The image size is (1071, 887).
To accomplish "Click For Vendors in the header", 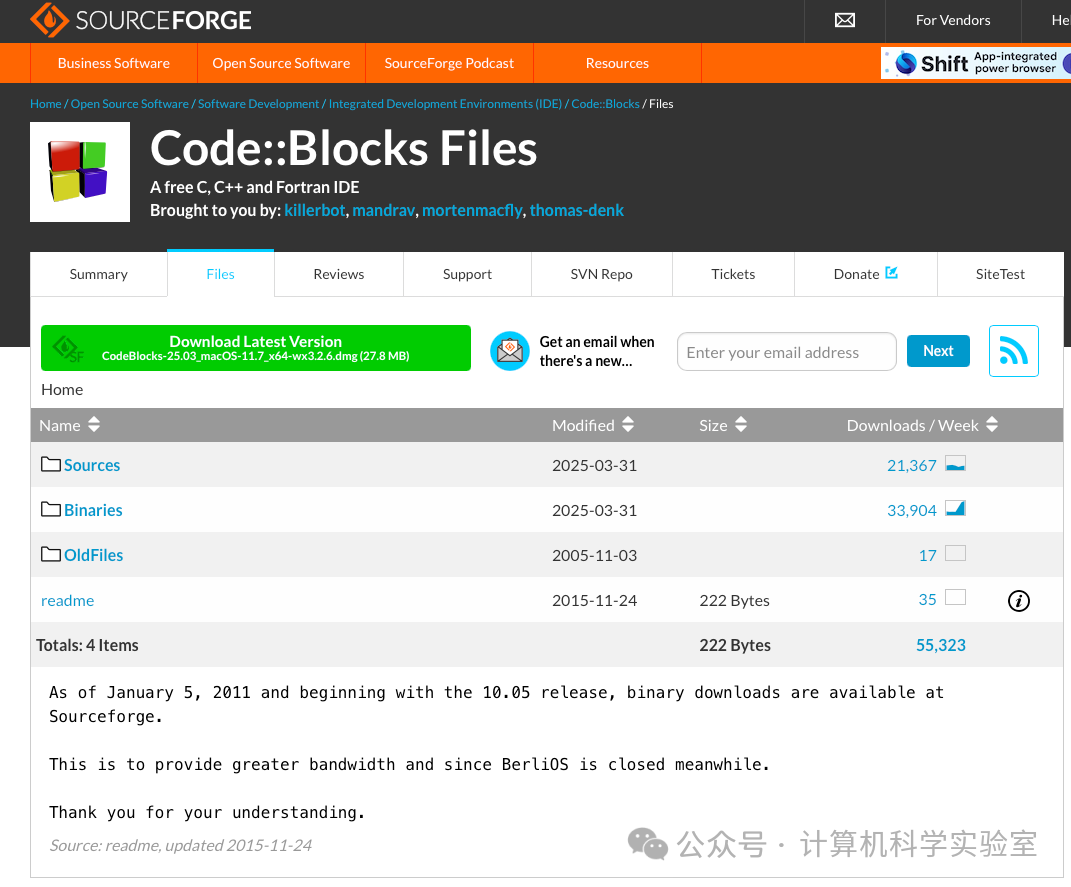I will [953, 20].
